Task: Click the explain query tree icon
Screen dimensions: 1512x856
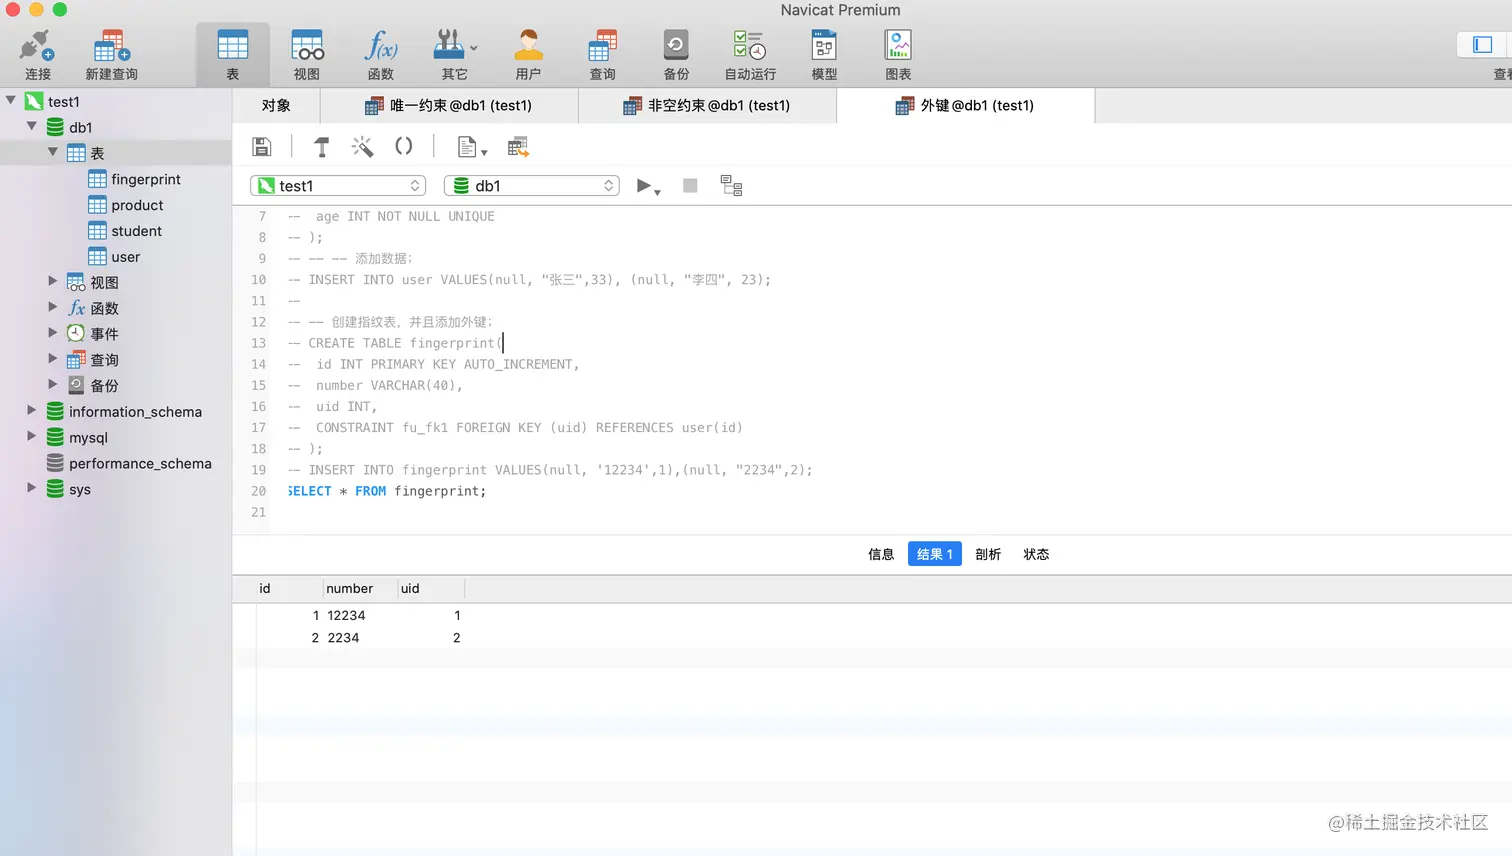Action: click(731, 186)
